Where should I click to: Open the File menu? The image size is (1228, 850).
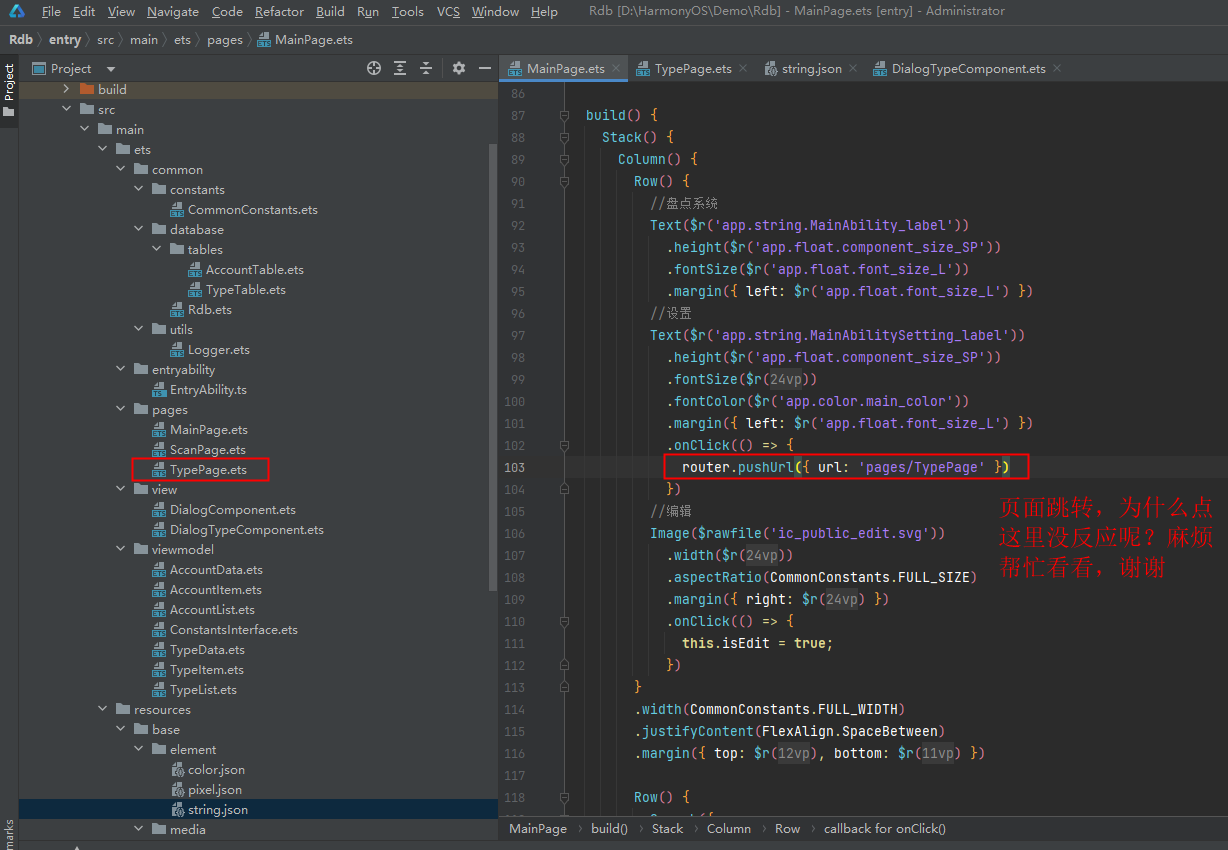tap(51, 12)
